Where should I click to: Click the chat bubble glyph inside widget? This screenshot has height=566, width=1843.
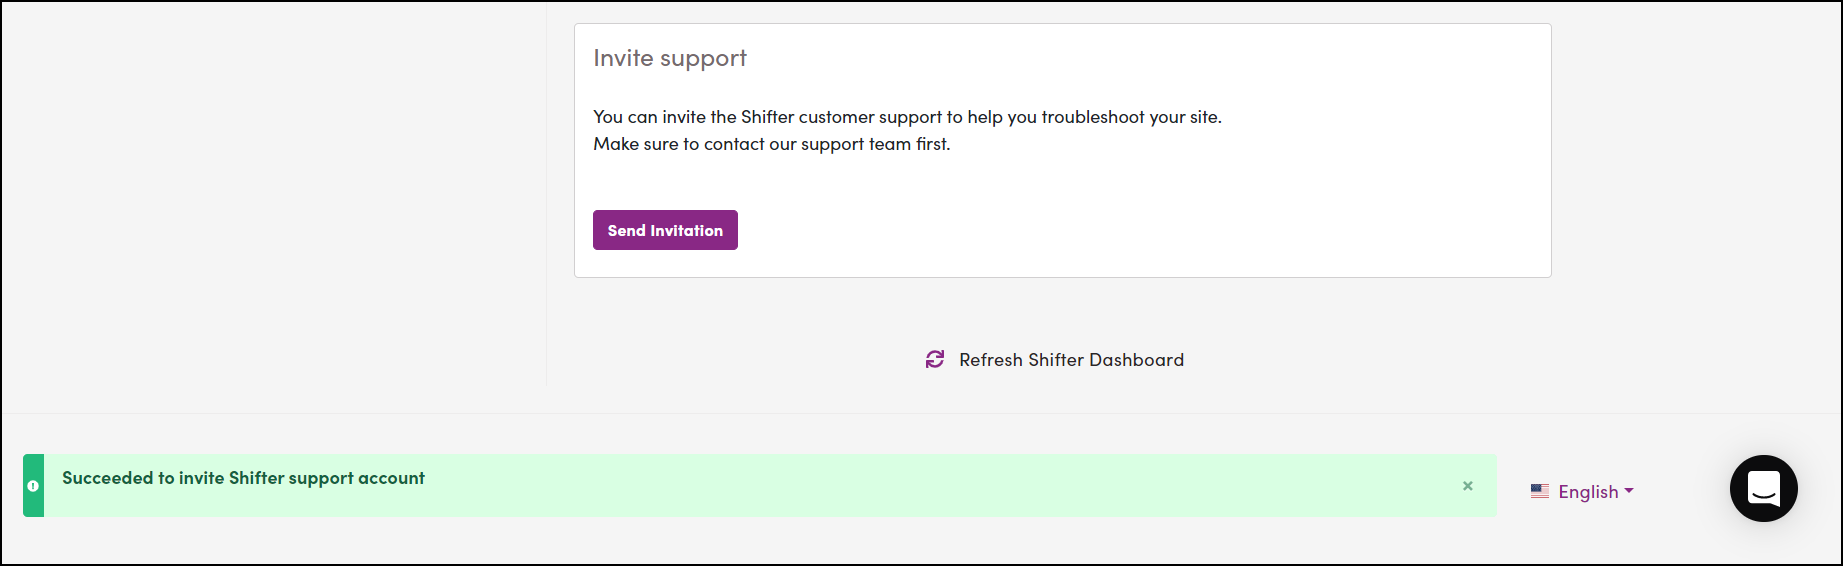coord(1764,488)
